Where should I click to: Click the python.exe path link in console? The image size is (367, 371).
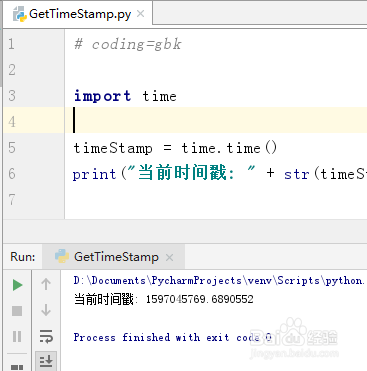[x=219, y=281]
